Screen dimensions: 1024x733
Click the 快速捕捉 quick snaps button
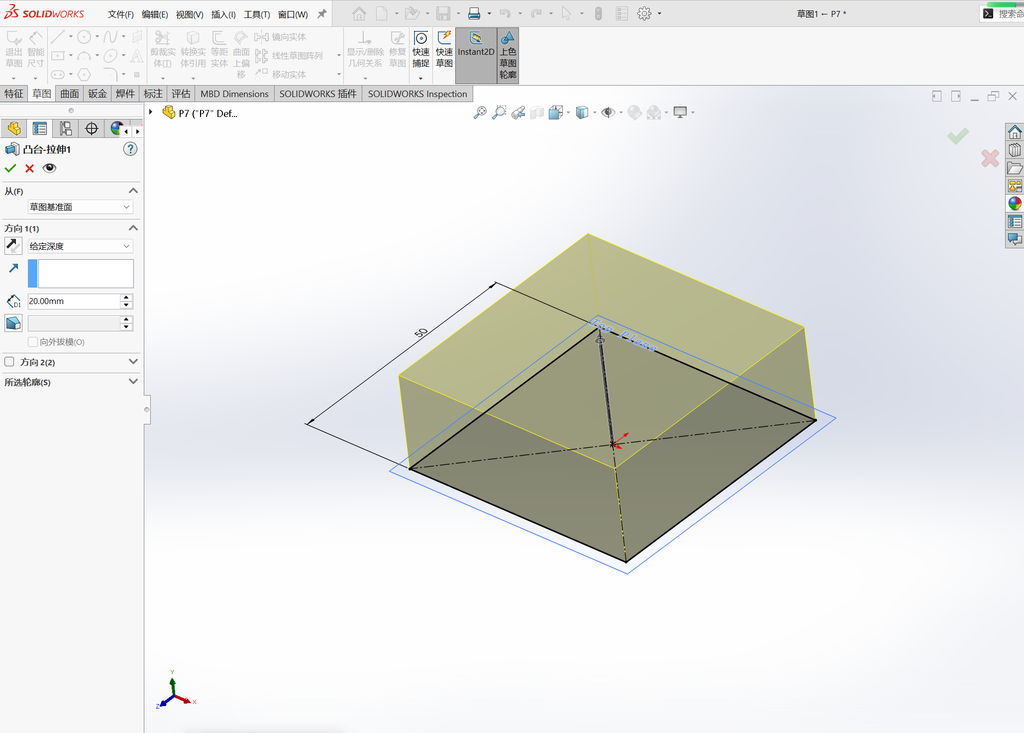(x=421, y=49)
